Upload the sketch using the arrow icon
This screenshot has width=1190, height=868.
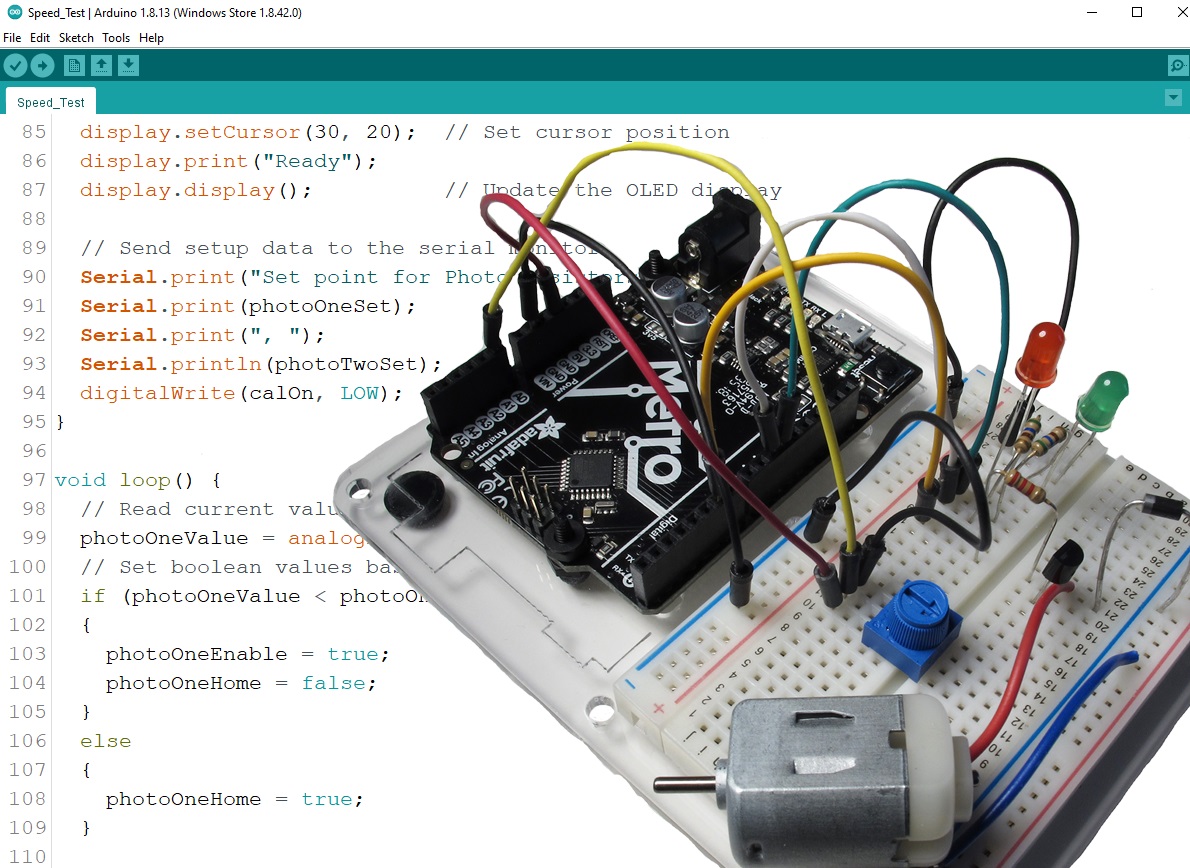pyautogui.click(x=43, y=65)
